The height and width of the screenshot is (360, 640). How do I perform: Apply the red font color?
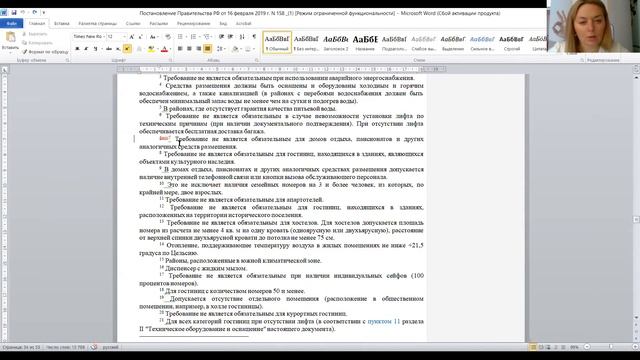coord(164,49)
